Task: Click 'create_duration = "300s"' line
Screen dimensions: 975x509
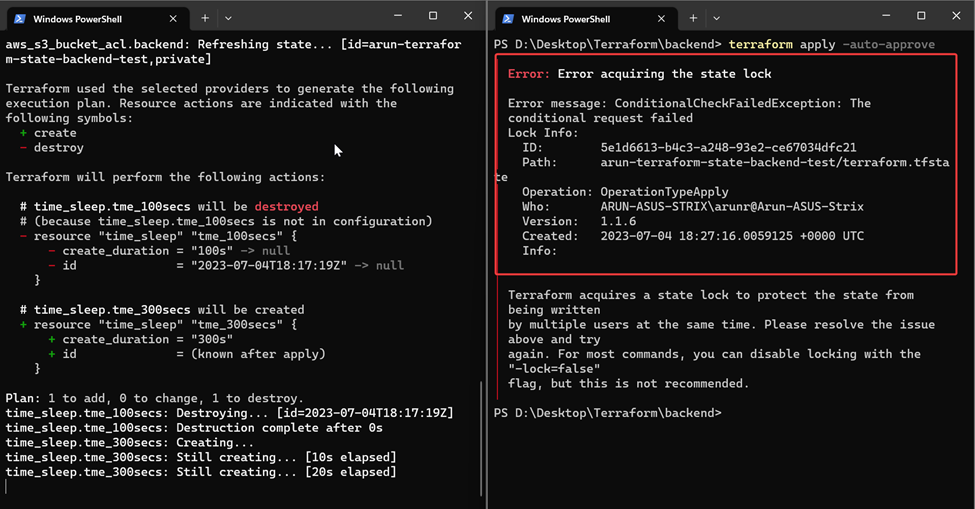Action: pos(141,339)
